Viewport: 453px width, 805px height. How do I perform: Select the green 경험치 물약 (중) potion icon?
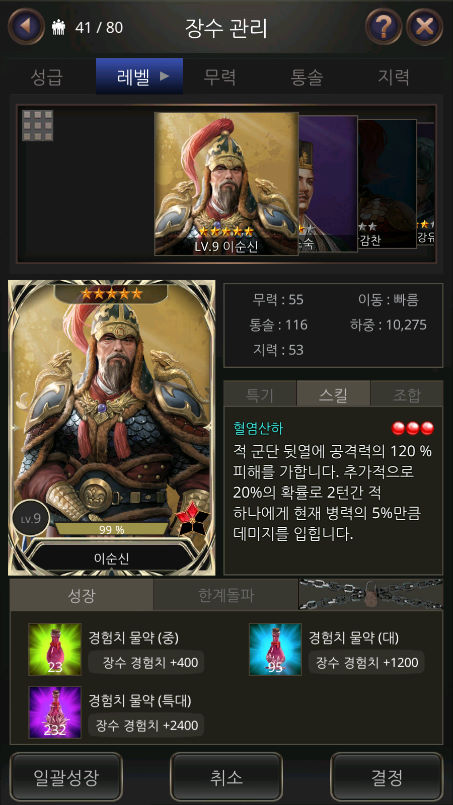(x=54, y=649)
